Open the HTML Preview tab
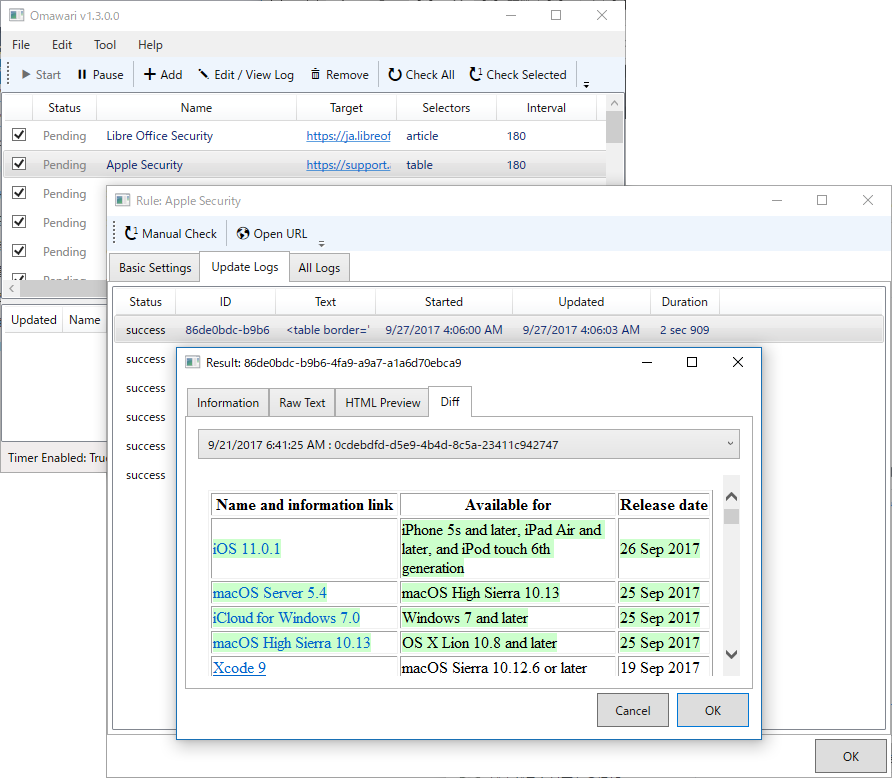Screen dimensions: 892x778 pos(382,403)
